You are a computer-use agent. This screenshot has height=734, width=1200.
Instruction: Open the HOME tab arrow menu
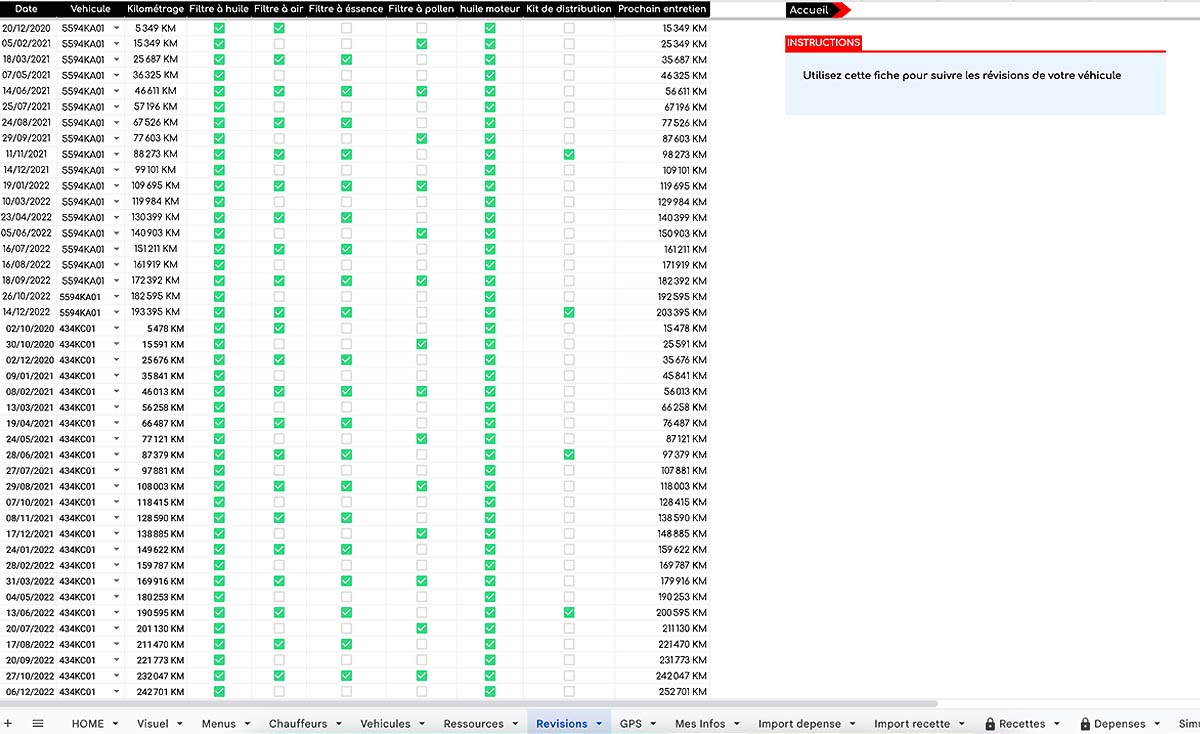coord(115,724)
